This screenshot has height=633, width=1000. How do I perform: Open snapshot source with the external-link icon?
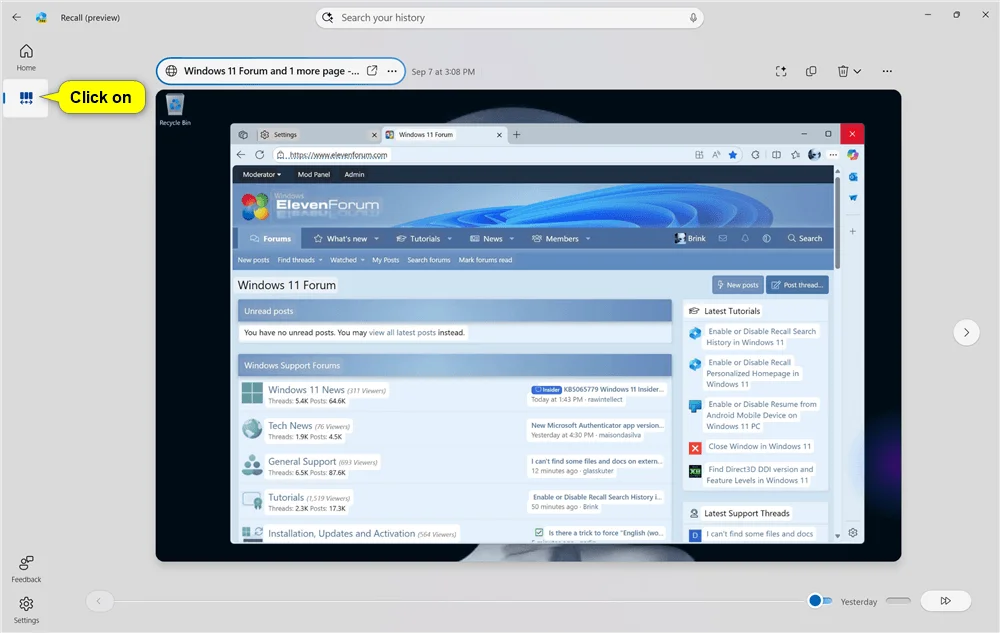pos(372,71)
